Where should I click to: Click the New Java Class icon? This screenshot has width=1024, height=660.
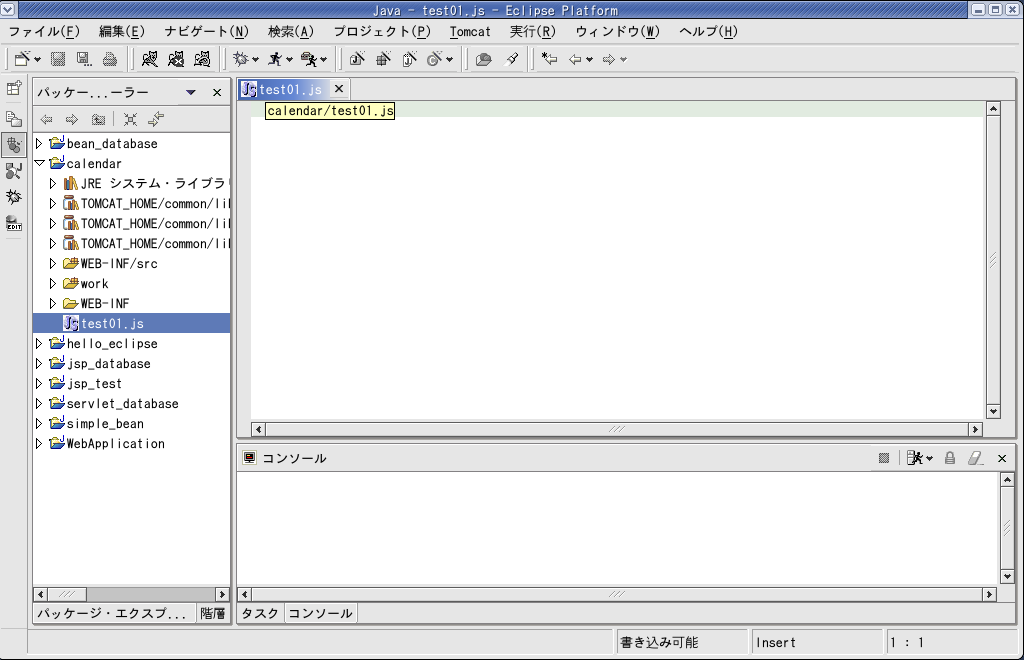[x=435, y=59]
